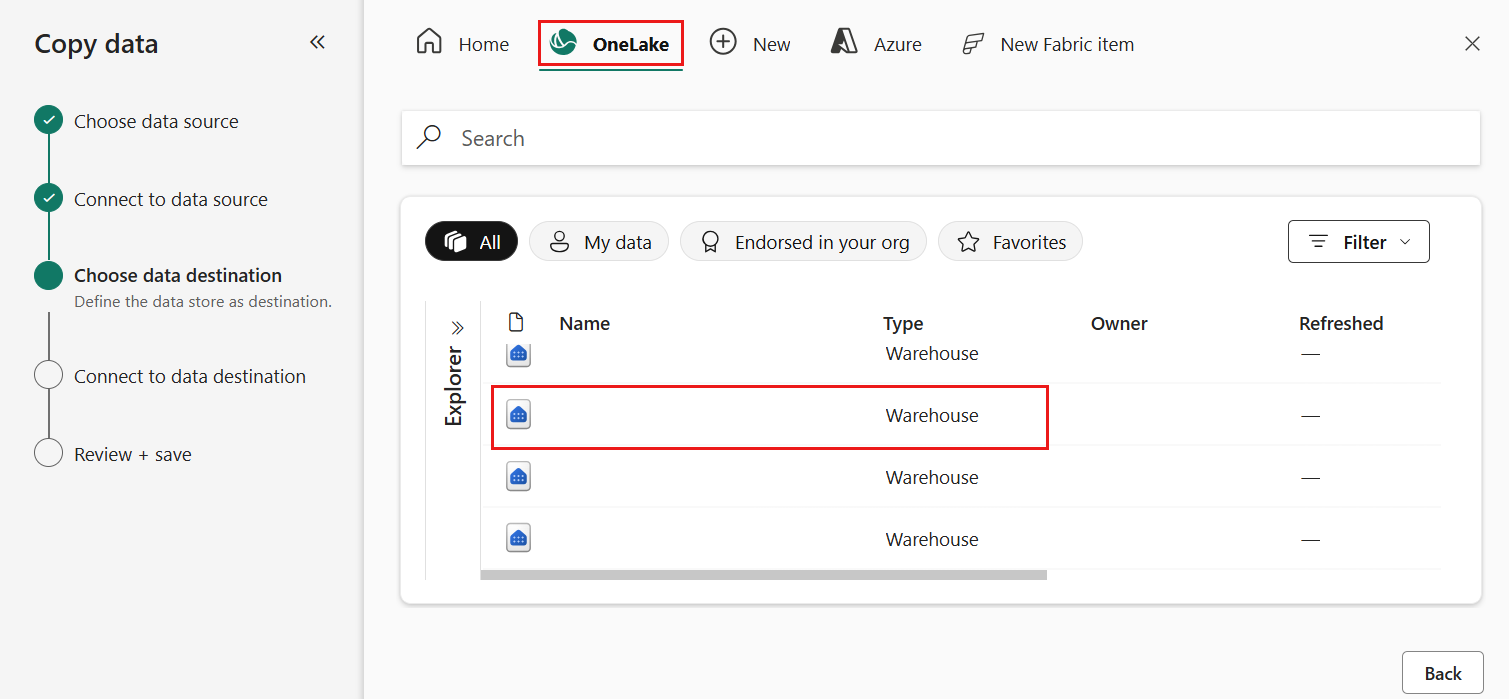Click the plus icon next to New
Image resolution: width=1509 pixels, height=699 pixels.
[x=722, y=42]
